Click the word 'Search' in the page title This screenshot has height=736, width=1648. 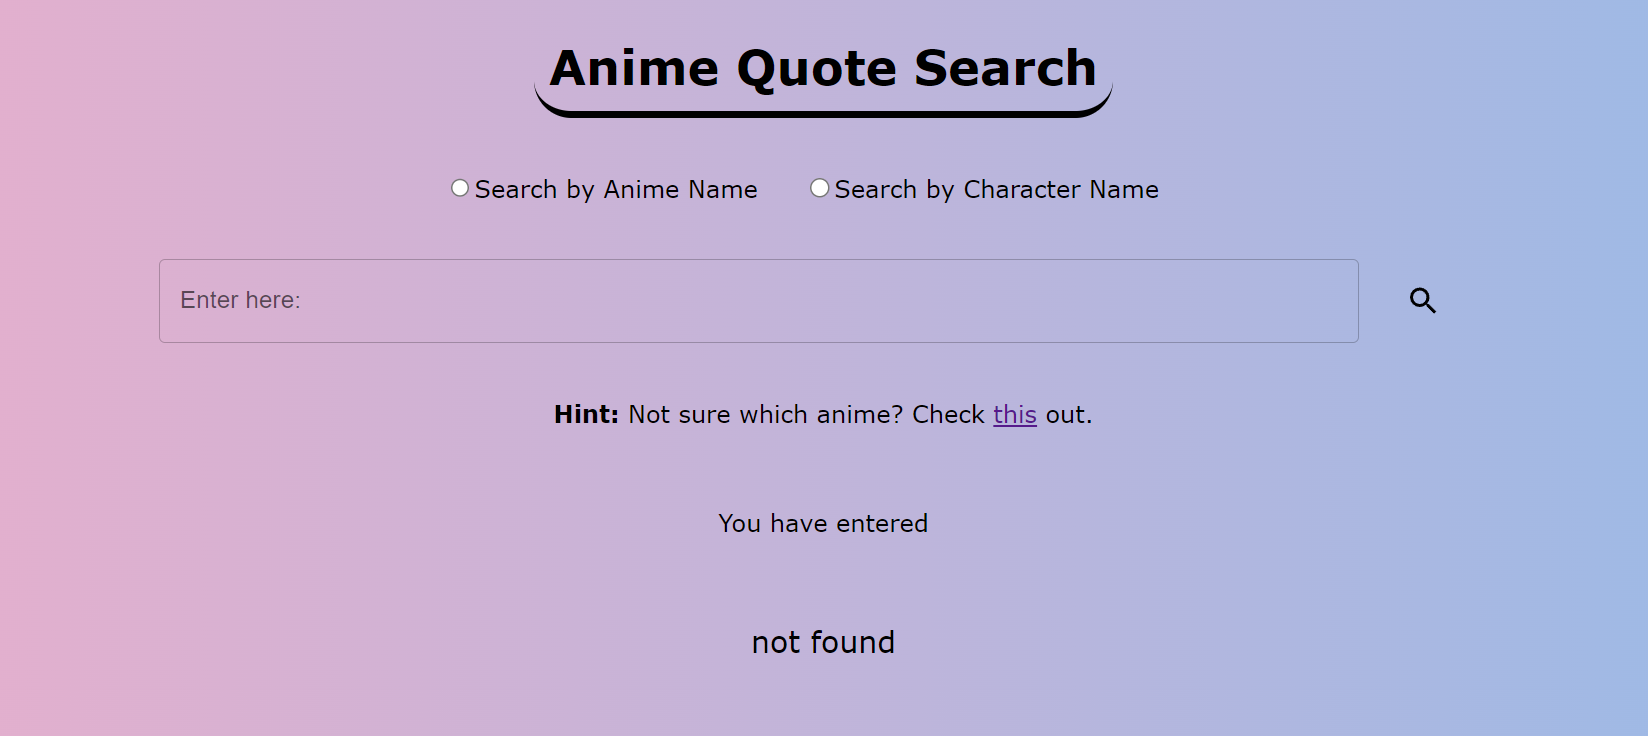coord(1005,69)
